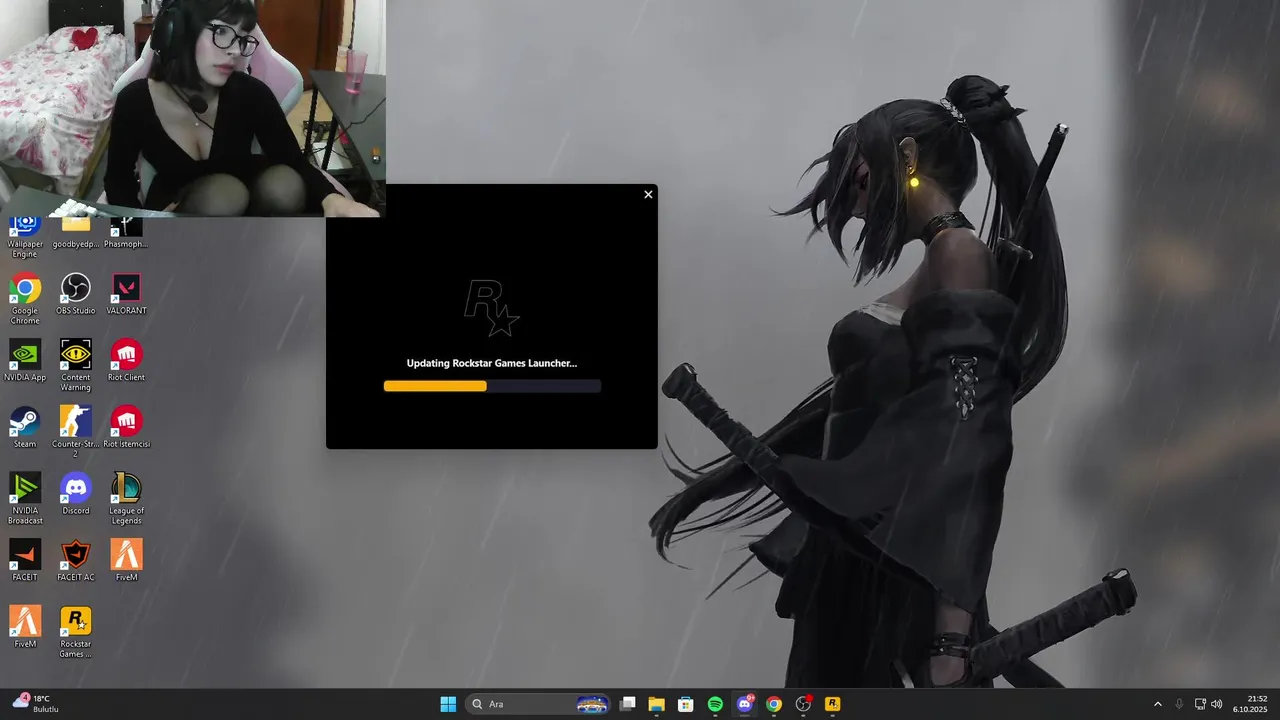Open Discord from the taskbar
Image resolution: width=1280 pixels, height=720 pixels.
pos(745,704)
